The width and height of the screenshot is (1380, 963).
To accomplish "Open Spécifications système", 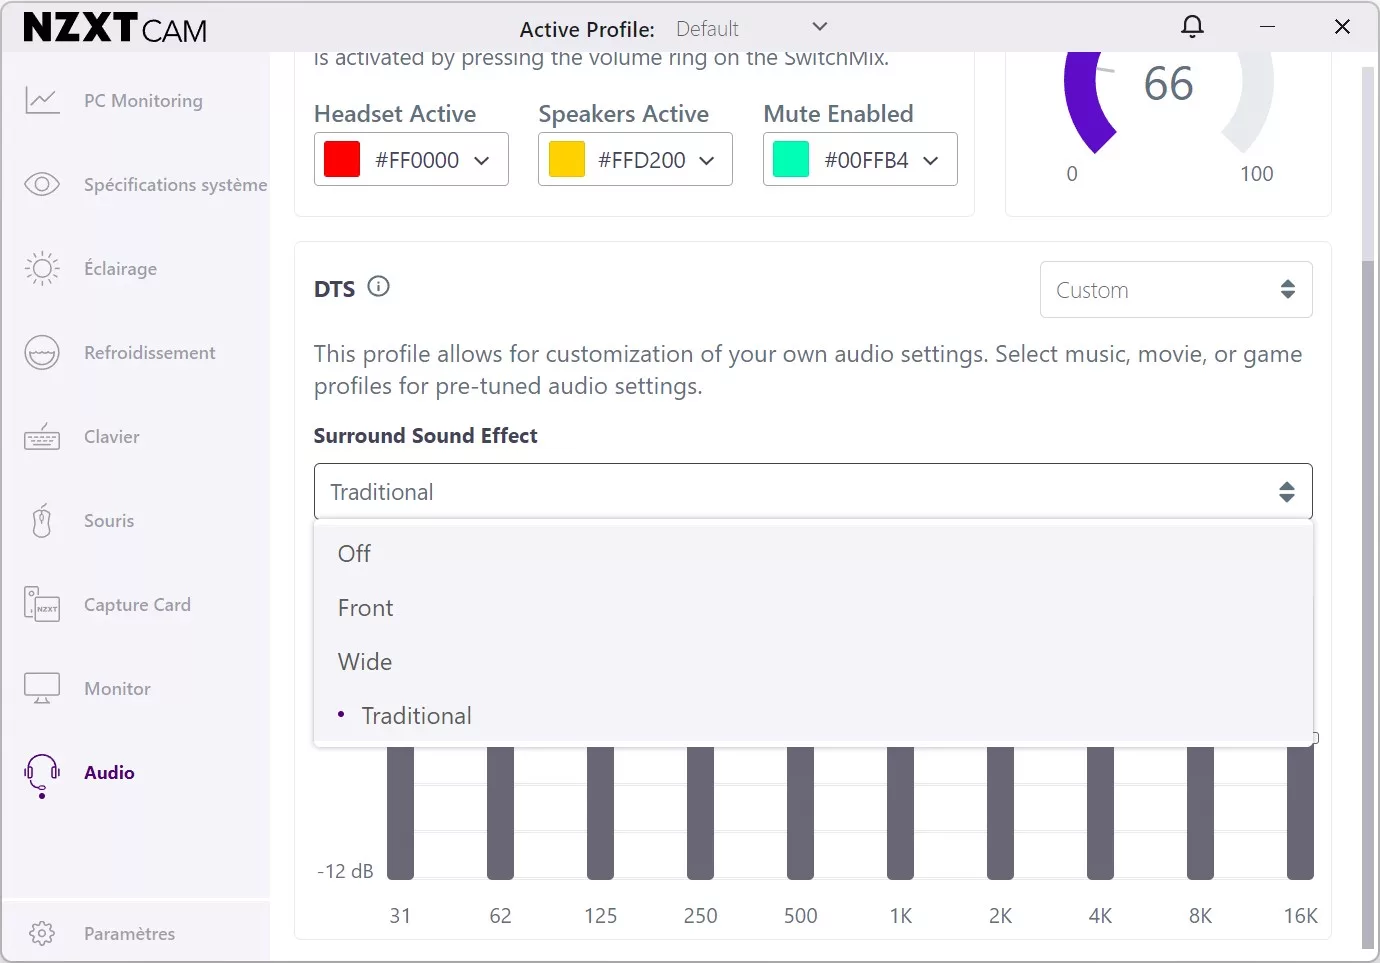I will click(x=175, y=184).
